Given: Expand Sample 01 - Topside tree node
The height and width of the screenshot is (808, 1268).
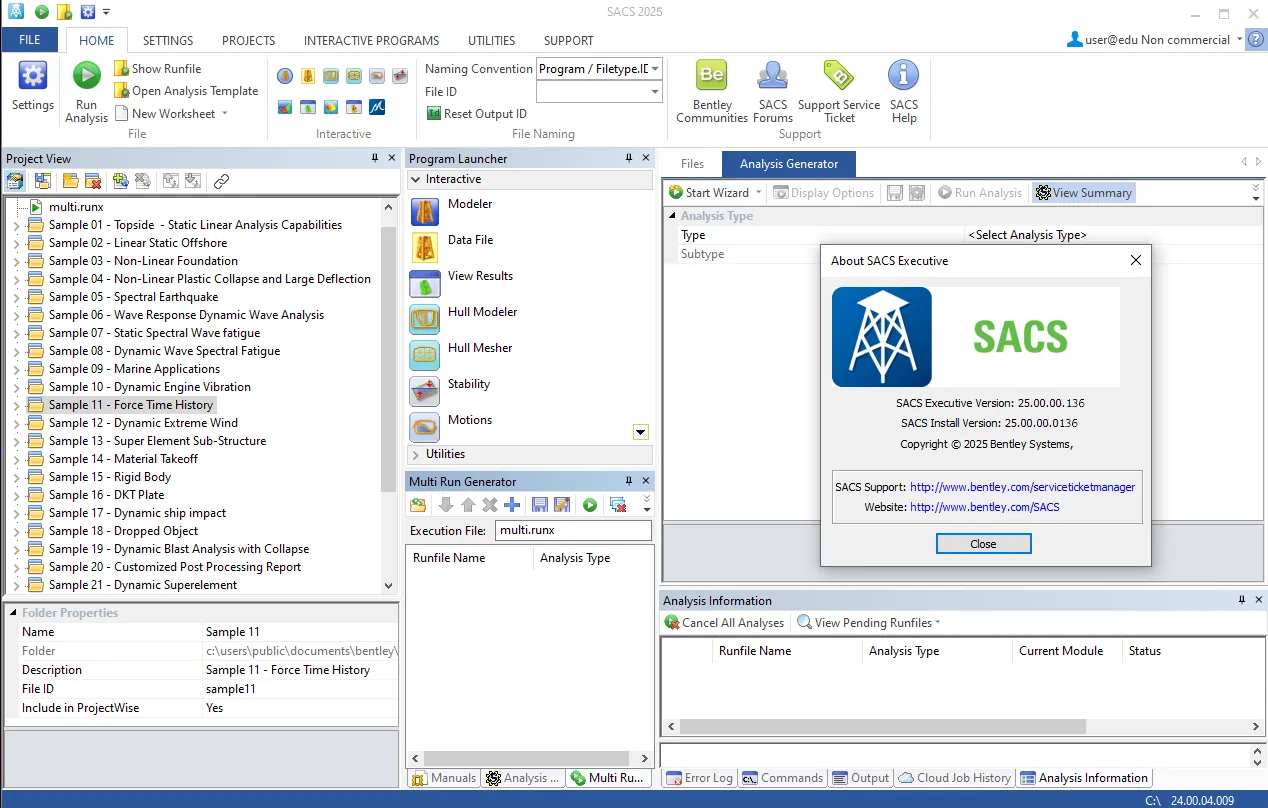Looking at the screenshot, I should tap(16, 225).
